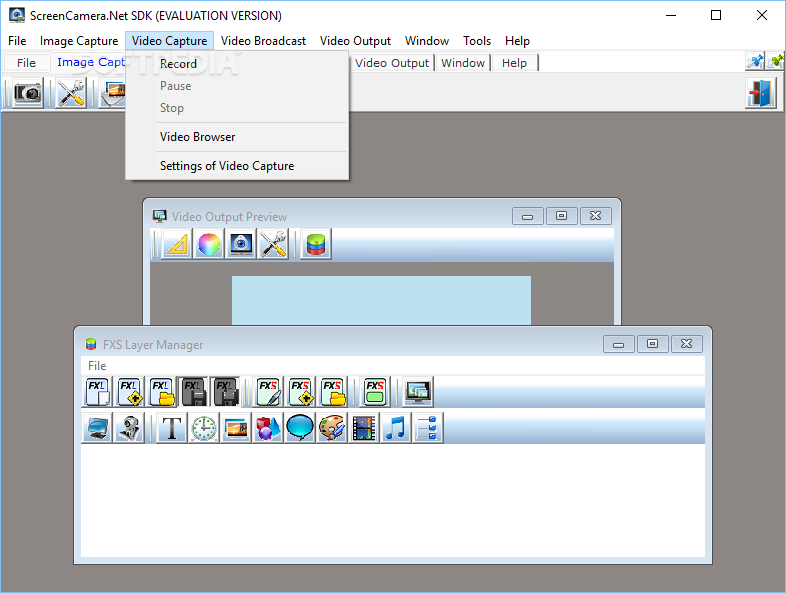The width and height of the screenshot is (786, 593).
Task: Open the Help menu in menu bar
Action: (x=517, y=41)
